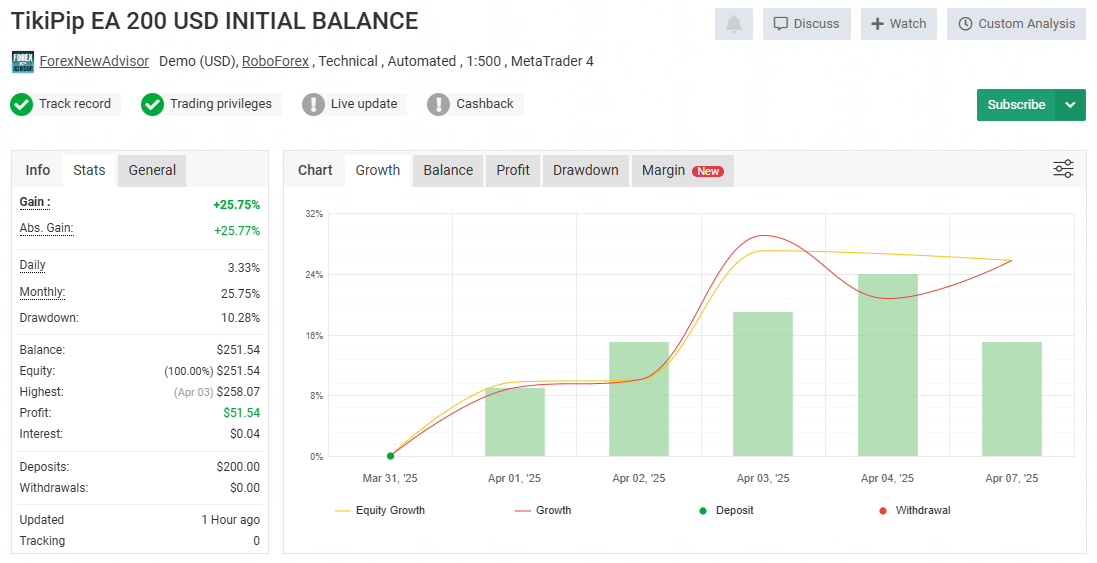
Task: Click the $0.04 interest value
Action: coord(245,434)
